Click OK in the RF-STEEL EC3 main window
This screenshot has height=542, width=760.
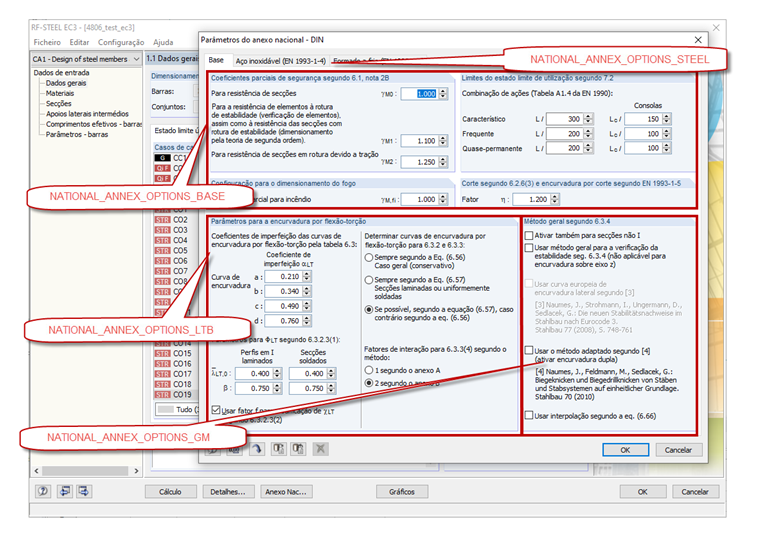pos(643,492)
